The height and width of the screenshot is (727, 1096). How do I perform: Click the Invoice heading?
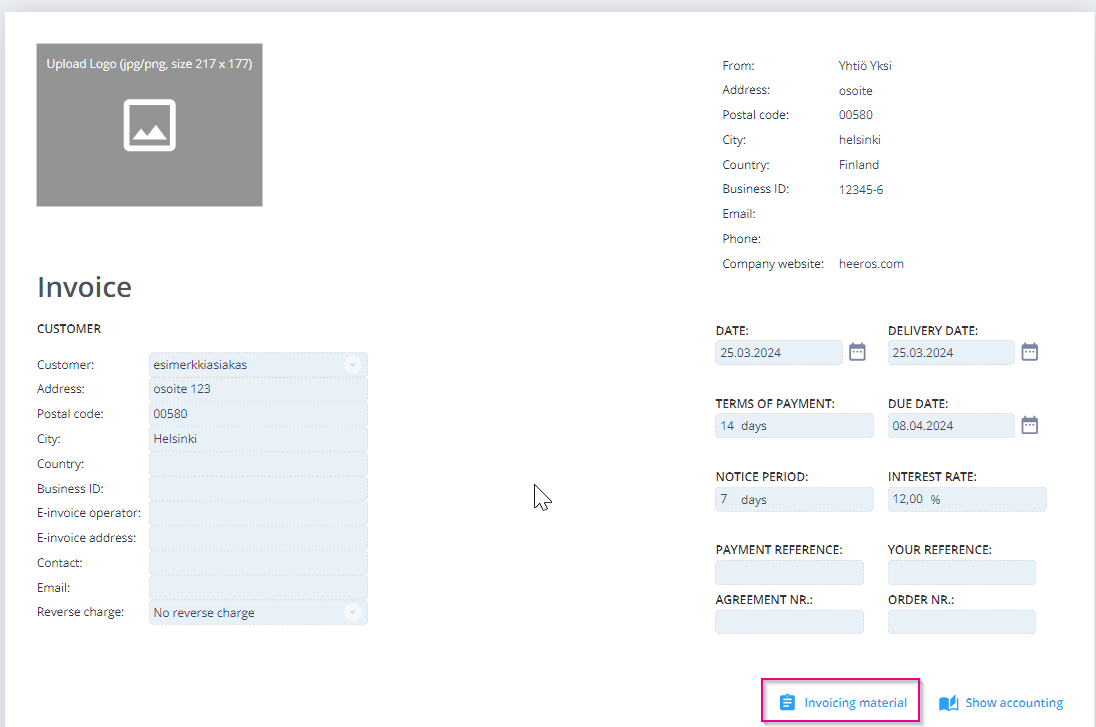[84, 287]
